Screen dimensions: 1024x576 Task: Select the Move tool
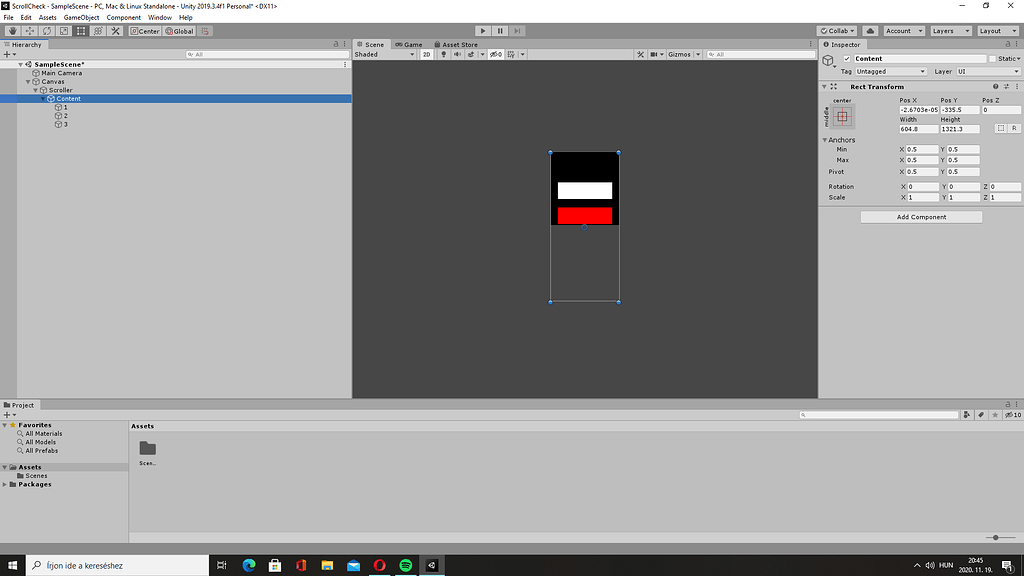pyautogui.click(x=30, y=30)
